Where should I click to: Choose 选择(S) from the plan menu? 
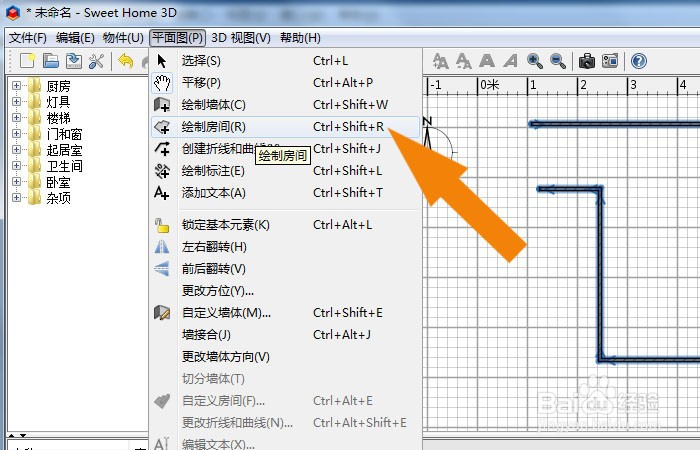click(285, 61)
